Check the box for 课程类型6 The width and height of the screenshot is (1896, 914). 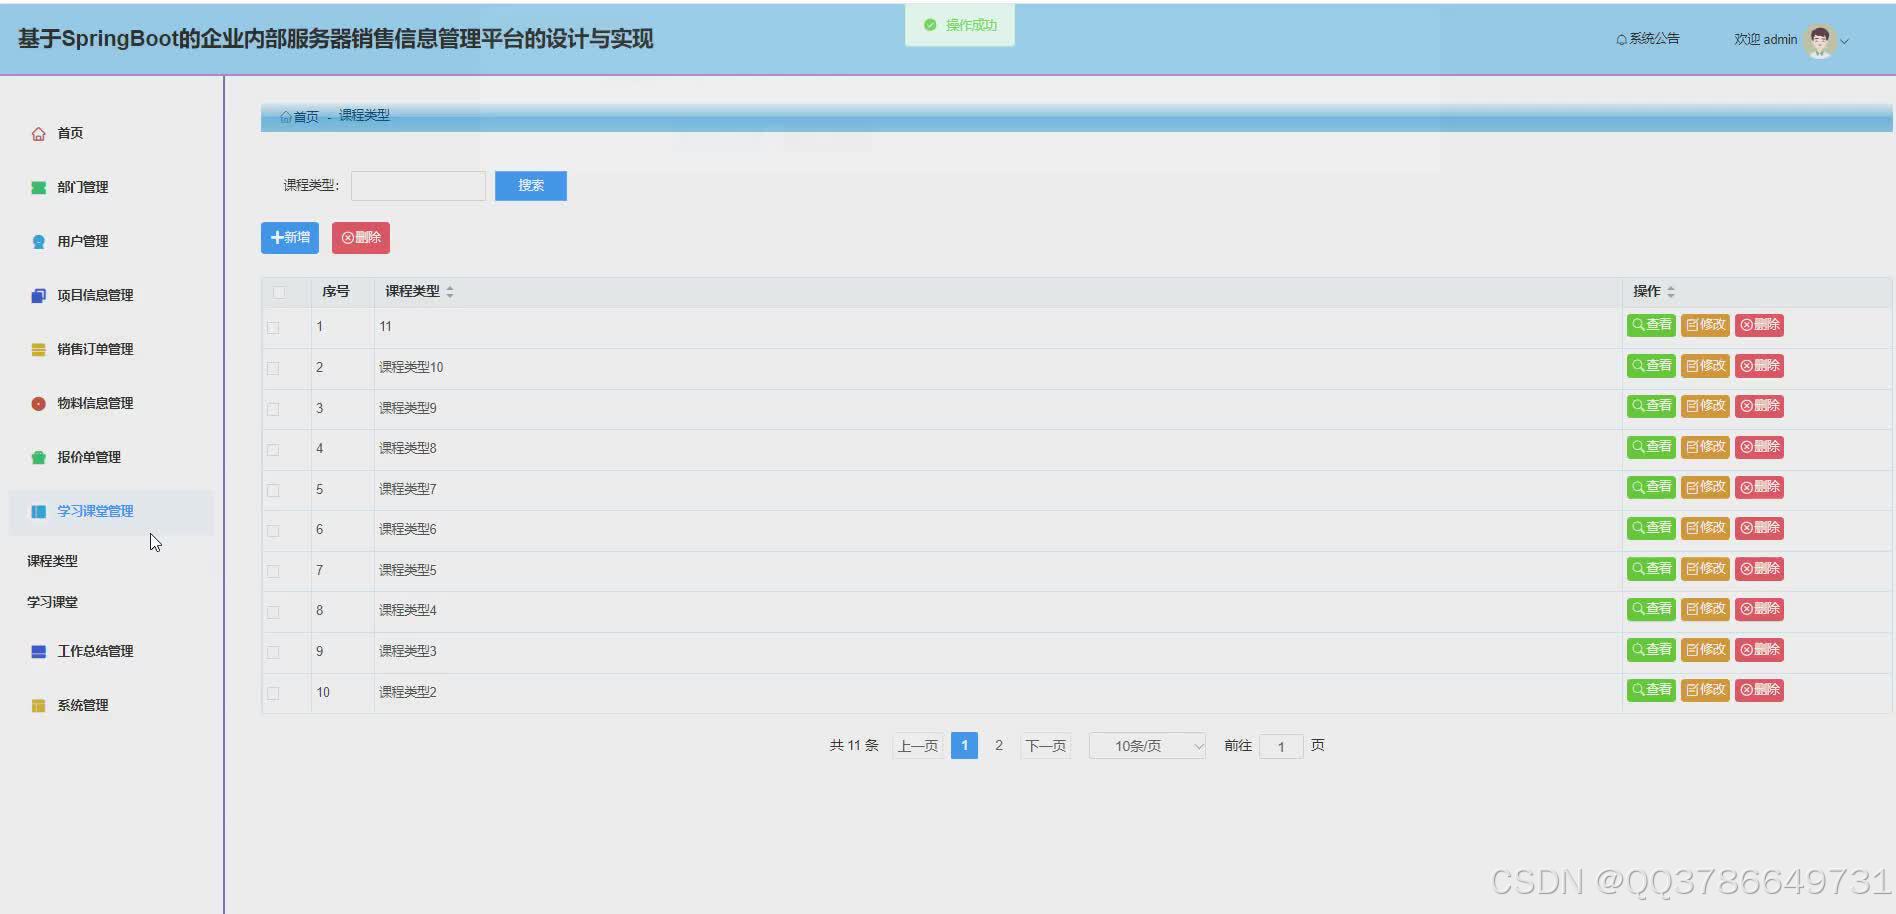pos(273,531)
